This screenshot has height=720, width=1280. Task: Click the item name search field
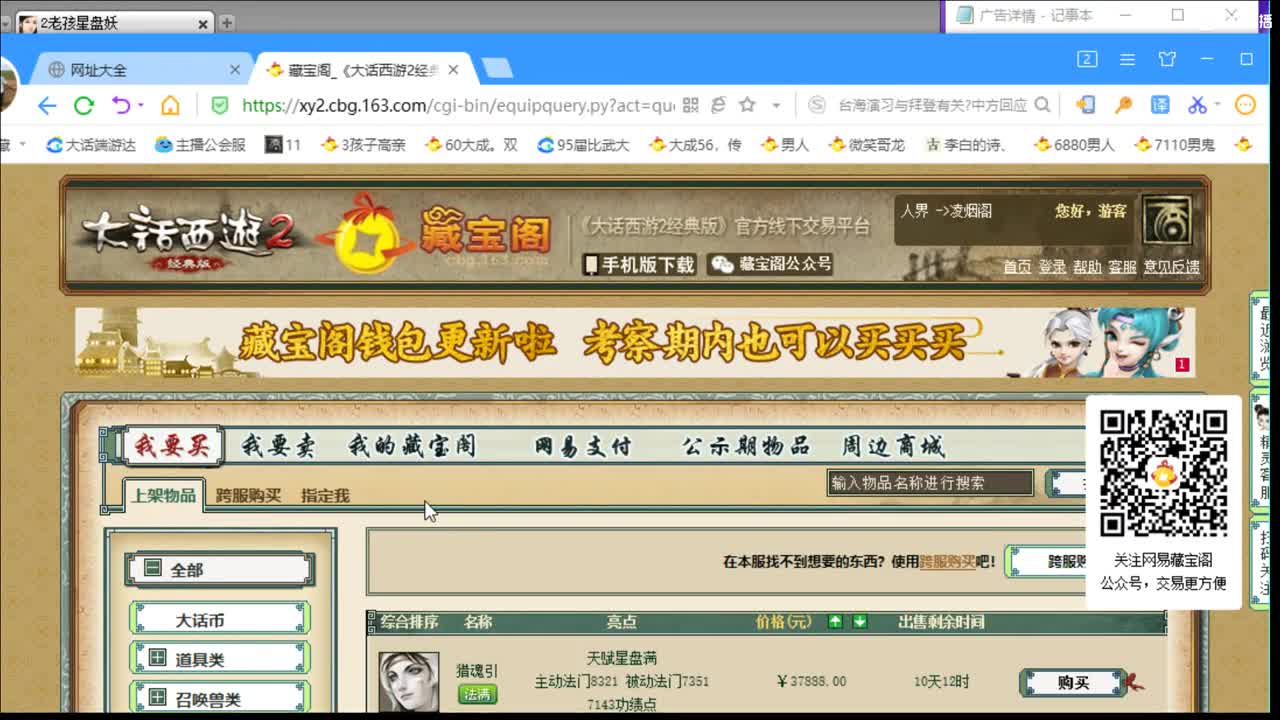click(x=930, y=483)
